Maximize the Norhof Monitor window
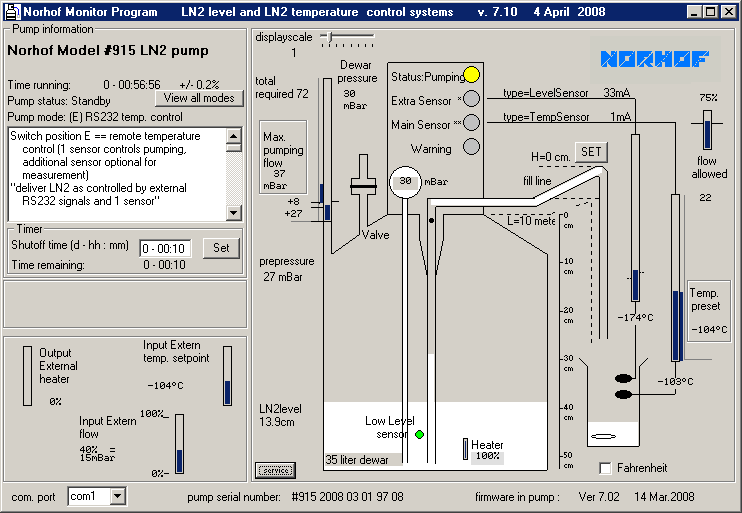The height and width of the screenshot is (513, 742). pos(711,12)
